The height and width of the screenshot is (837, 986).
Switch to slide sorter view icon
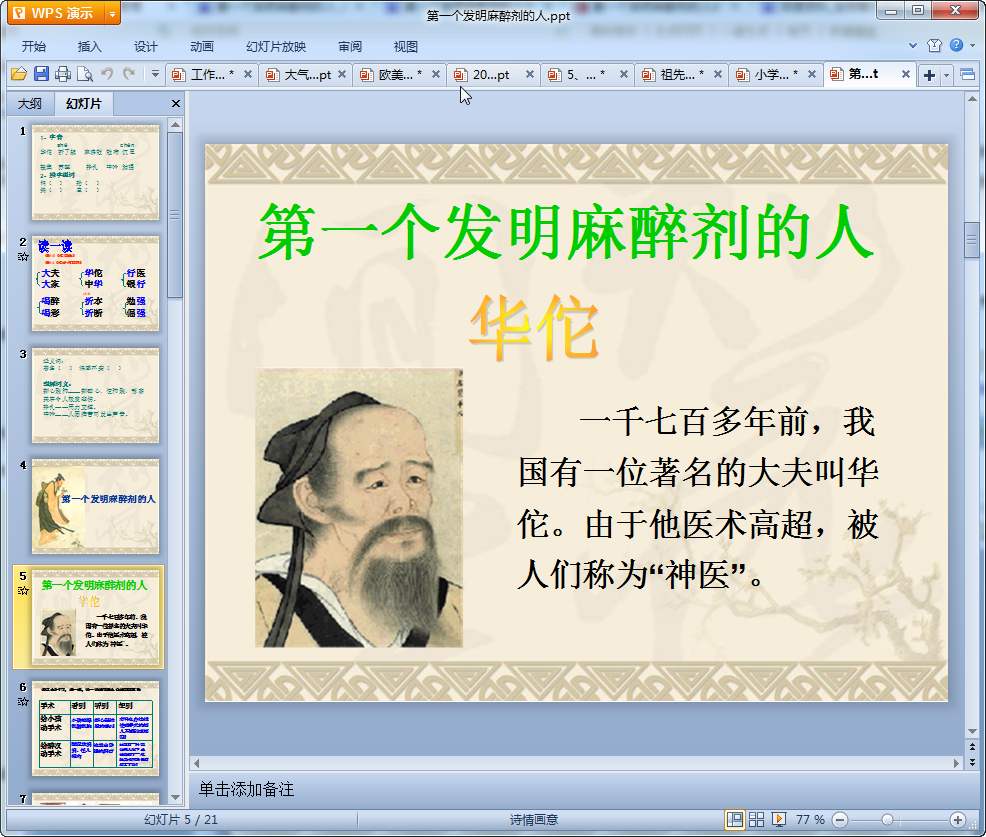[x=756, y=819]
